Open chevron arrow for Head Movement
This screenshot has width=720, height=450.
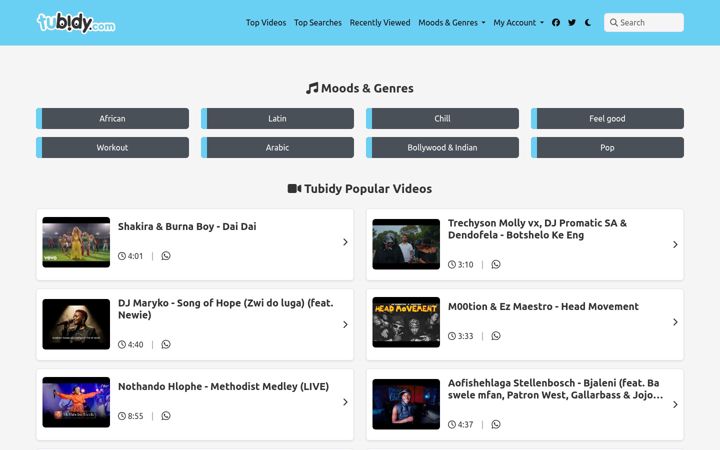click(x=675, y=322)
